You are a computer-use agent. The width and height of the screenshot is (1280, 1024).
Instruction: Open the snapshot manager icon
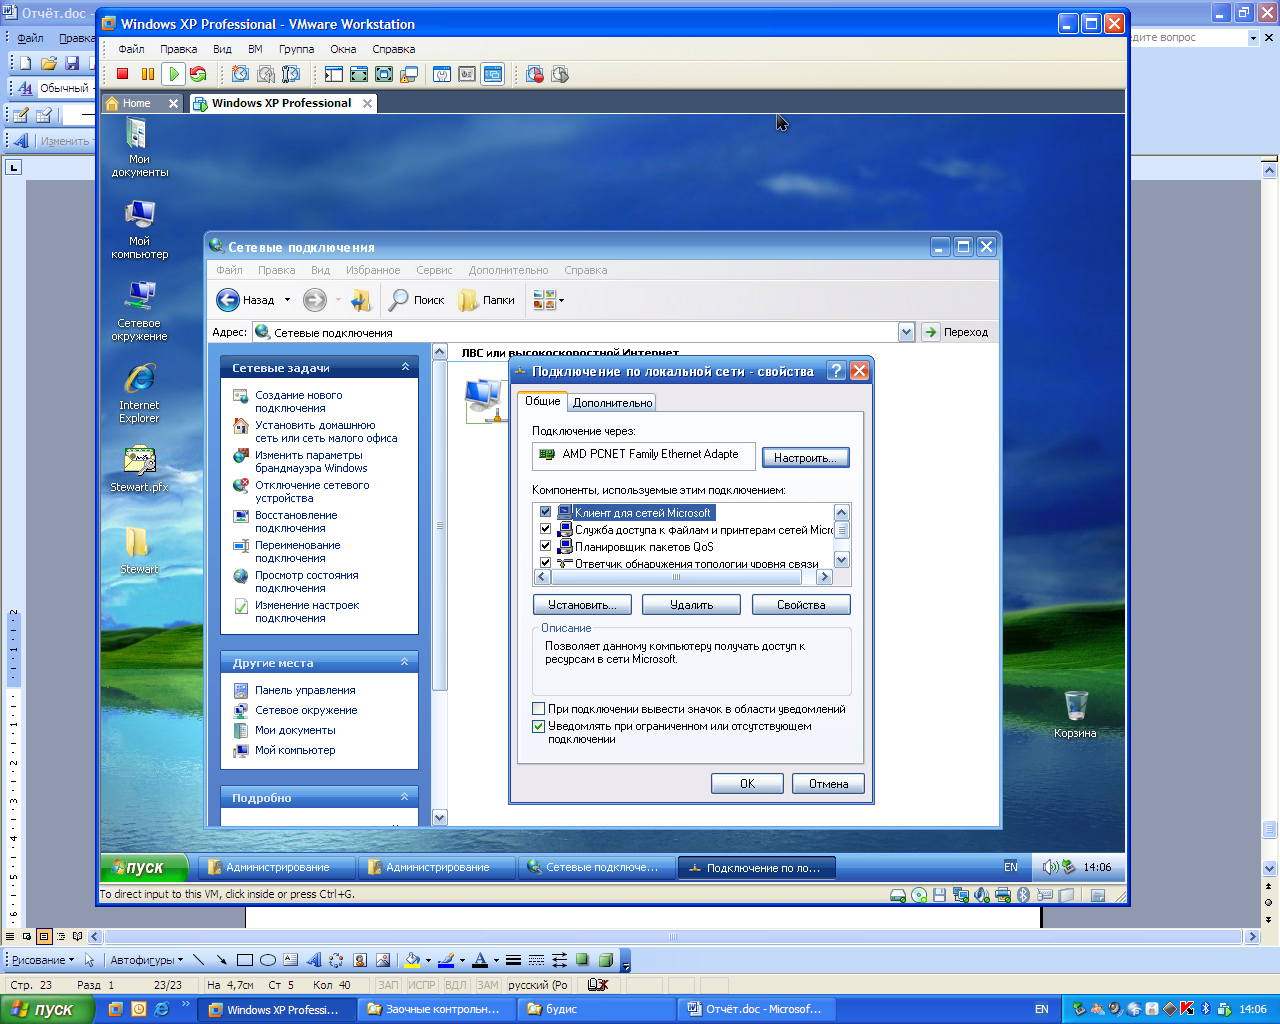click(290, 74)
